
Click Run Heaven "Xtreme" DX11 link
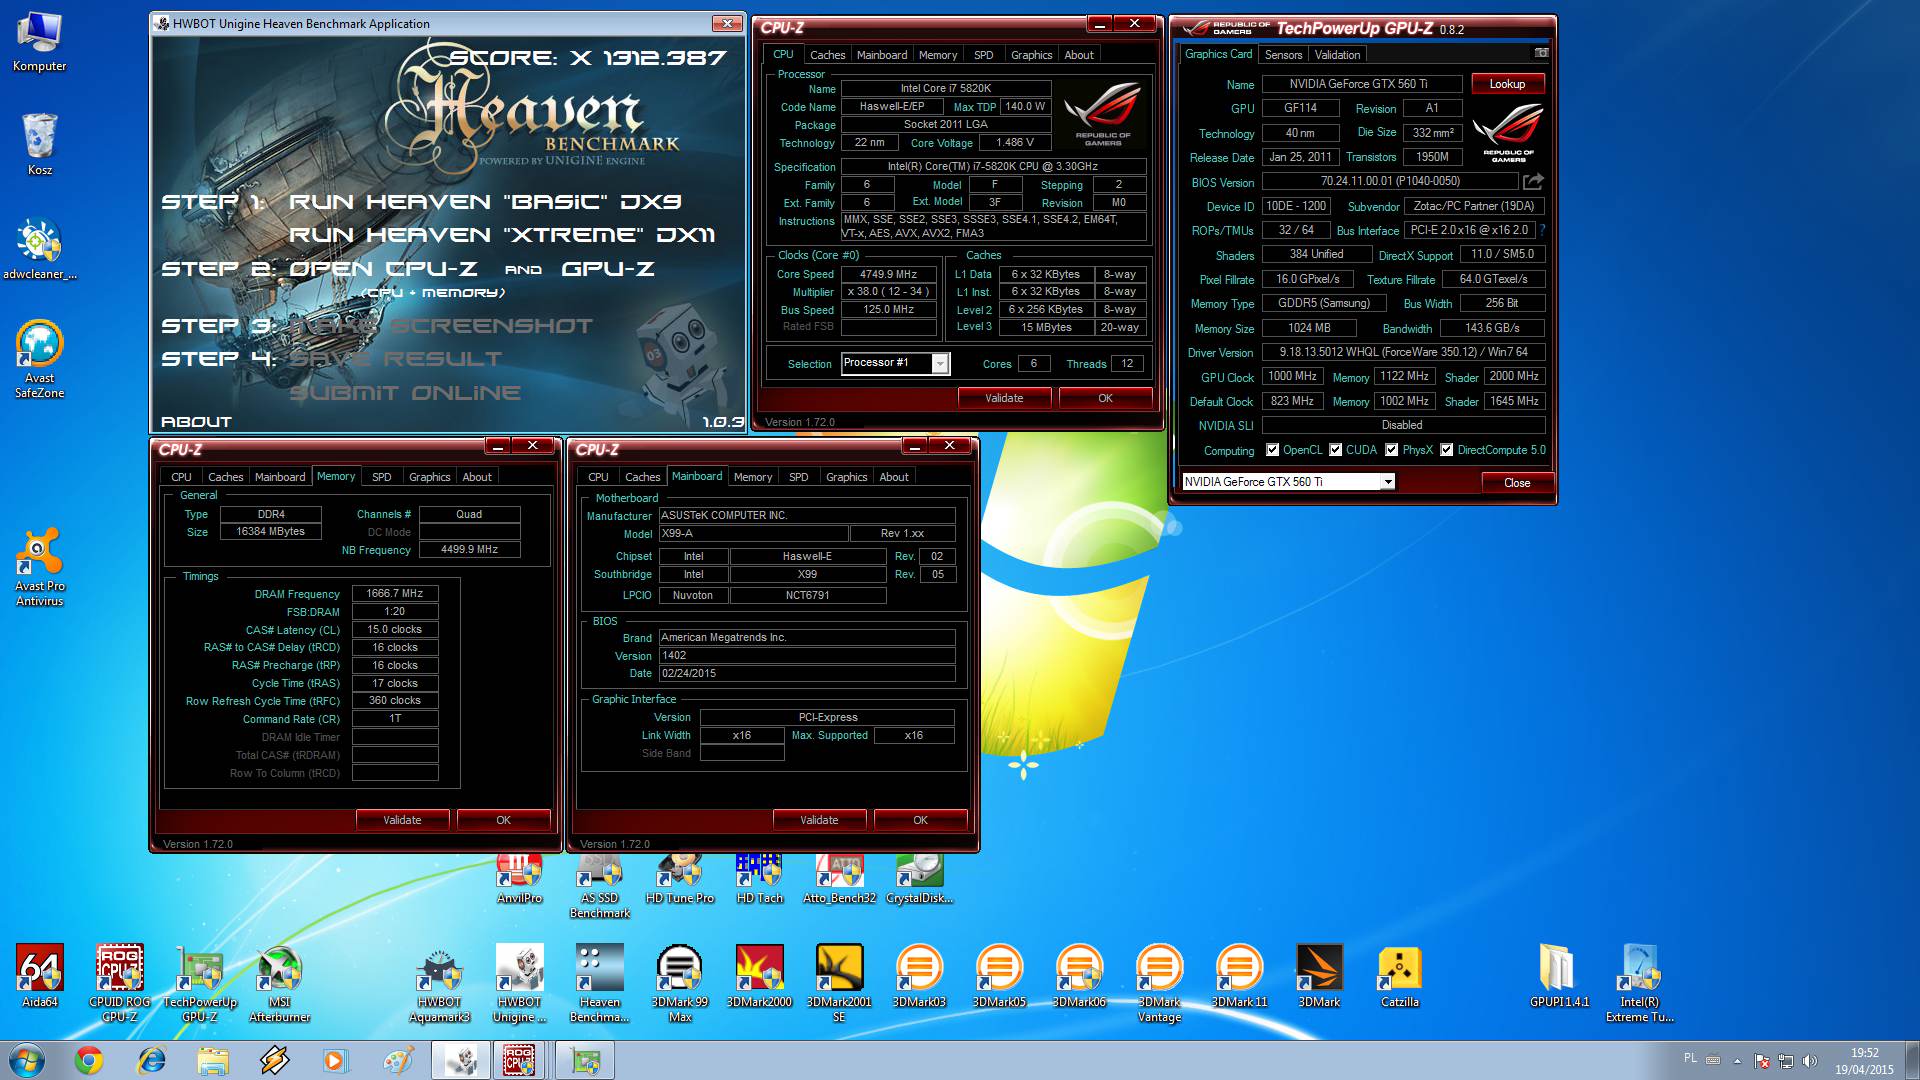[x=502, y=235]
